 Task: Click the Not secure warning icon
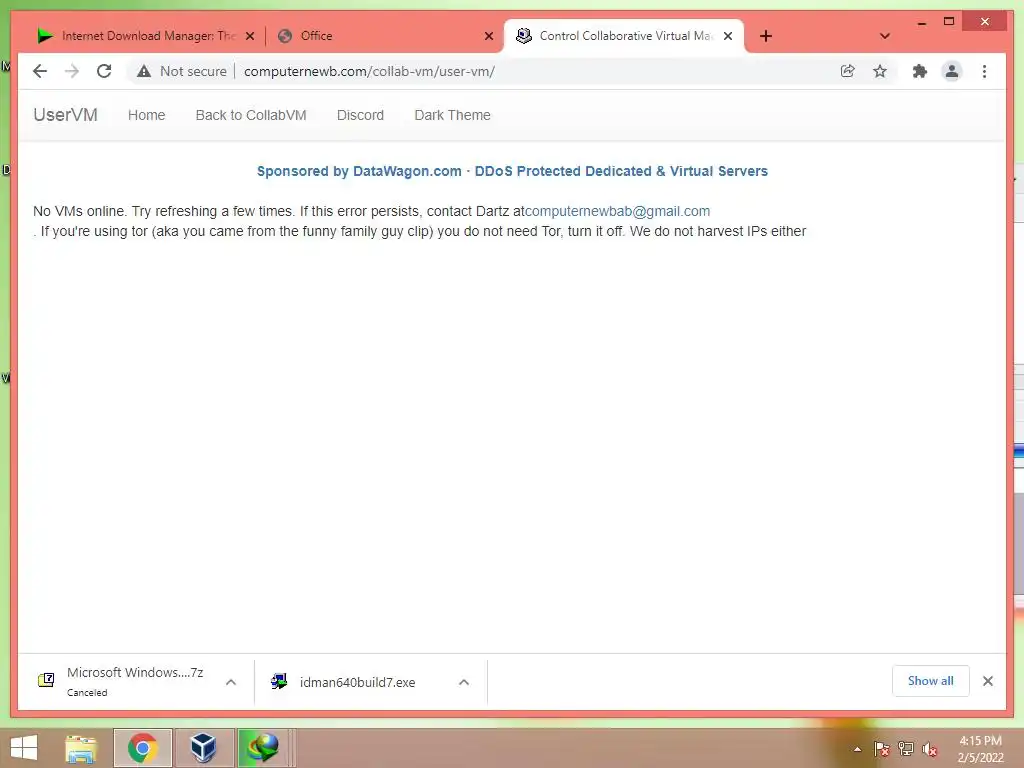(x=144, y=71)
